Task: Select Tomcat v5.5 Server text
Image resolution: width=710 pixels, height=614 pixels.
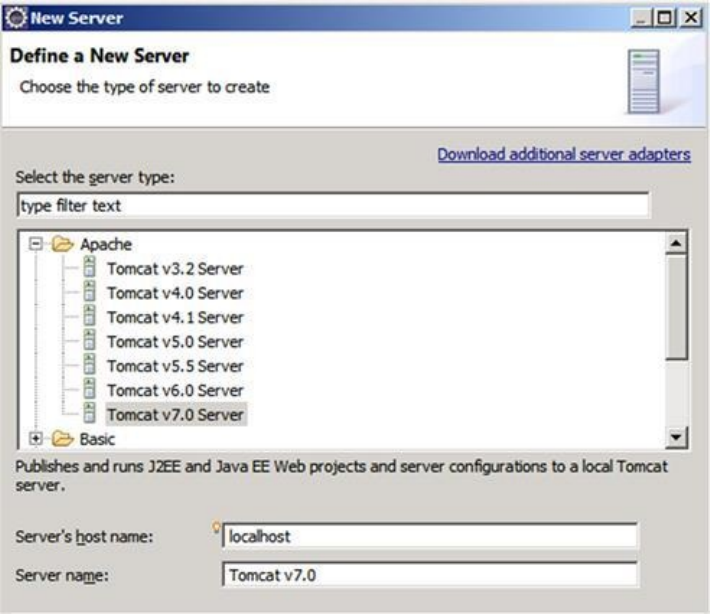Action: click(175, 366)
